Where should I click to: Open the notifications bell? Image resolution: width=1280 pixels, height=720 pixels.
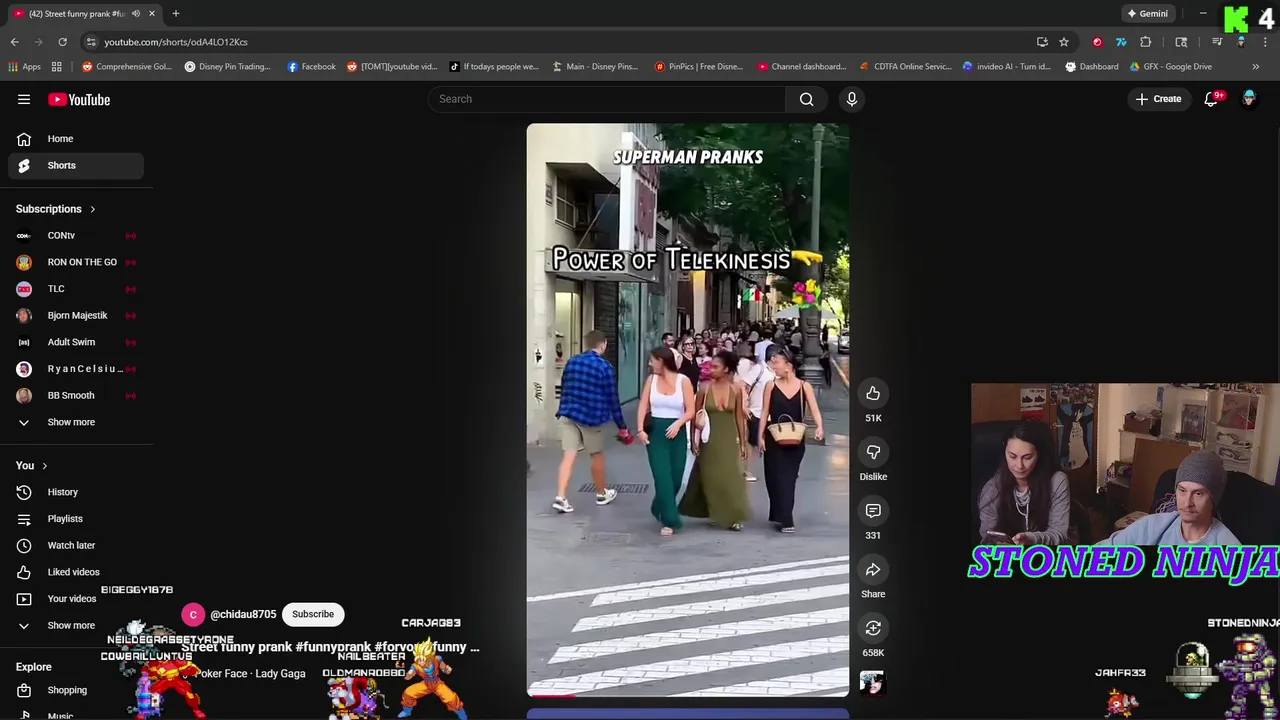(x=1211, y=99)
